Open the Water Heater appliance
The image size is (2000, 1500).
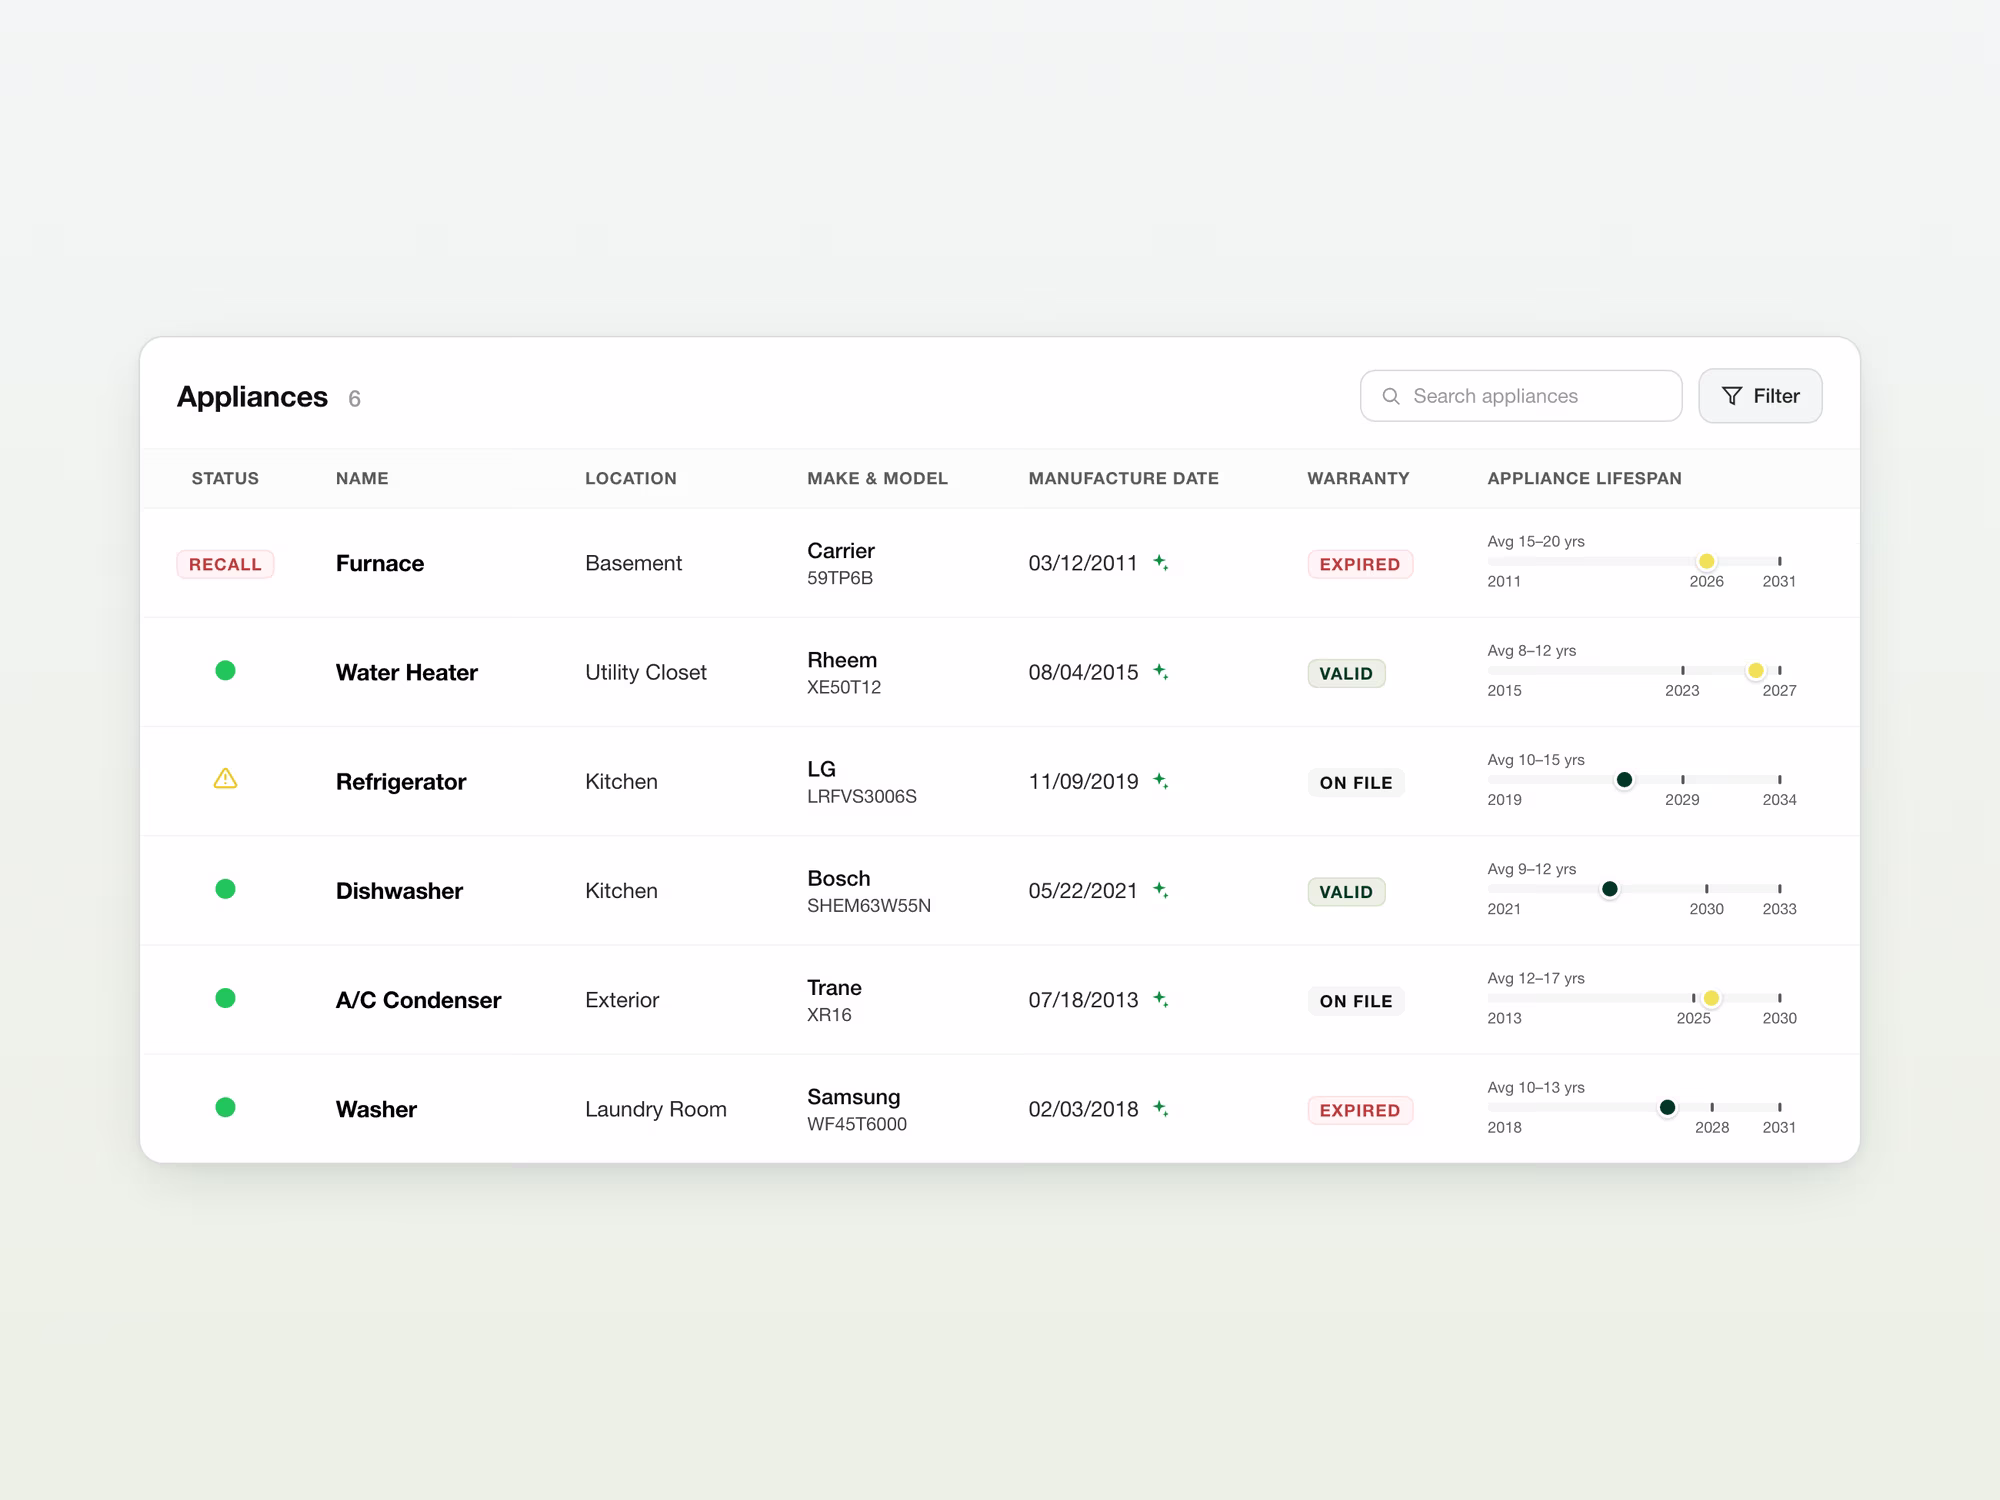tap(407, 672)
